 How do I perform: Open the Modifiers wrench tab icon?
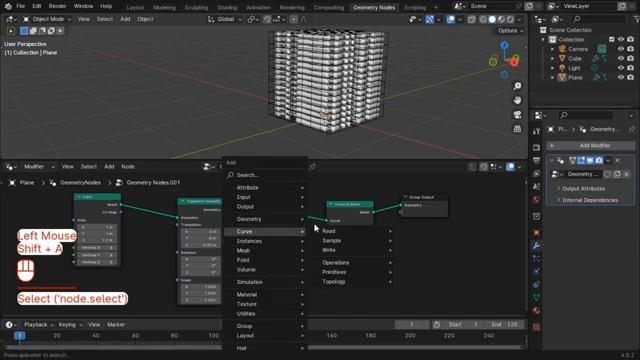click(536, 245)
